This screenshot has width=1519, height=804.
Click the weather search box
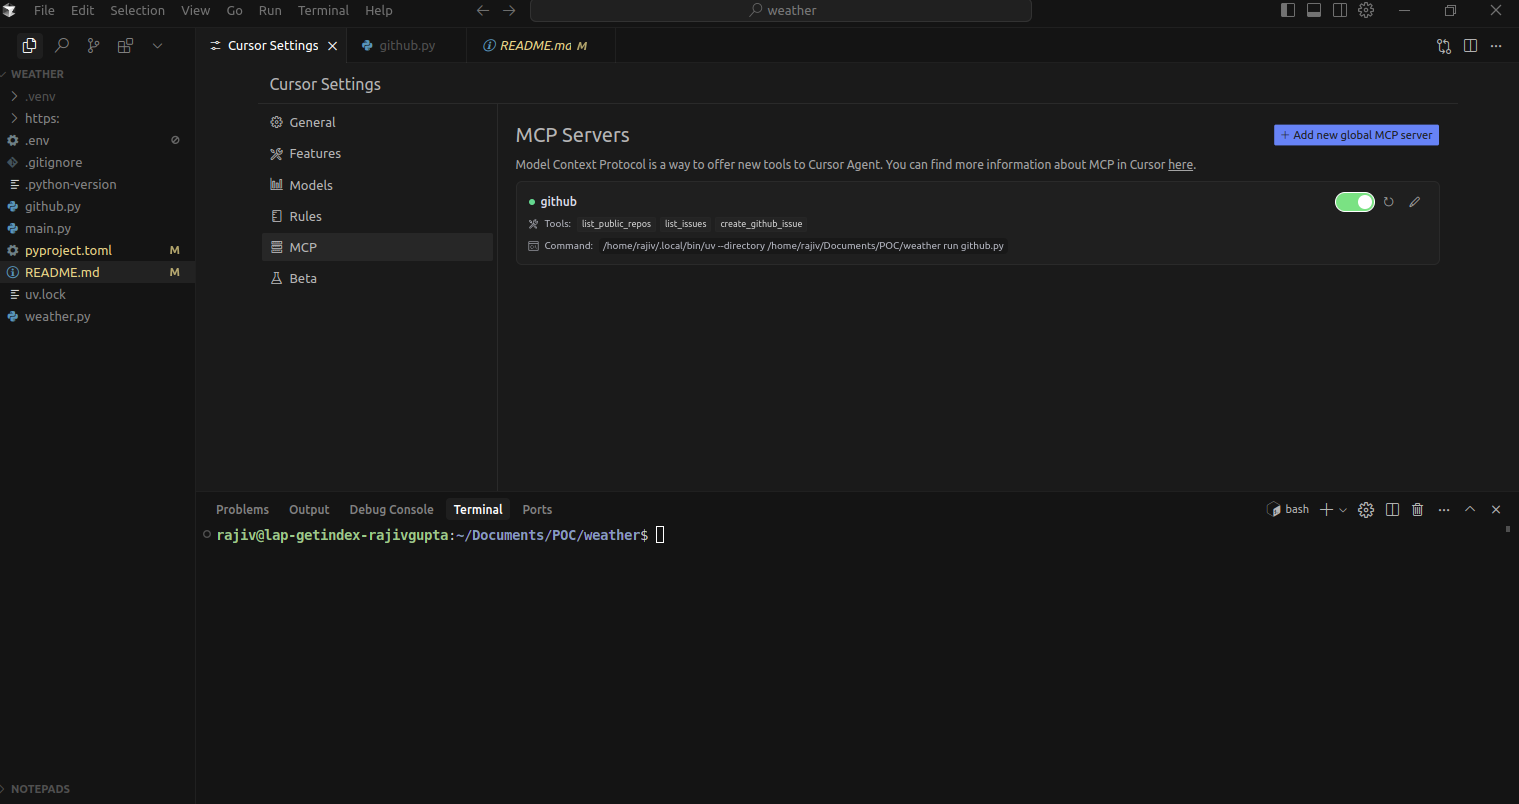(781, 10)
